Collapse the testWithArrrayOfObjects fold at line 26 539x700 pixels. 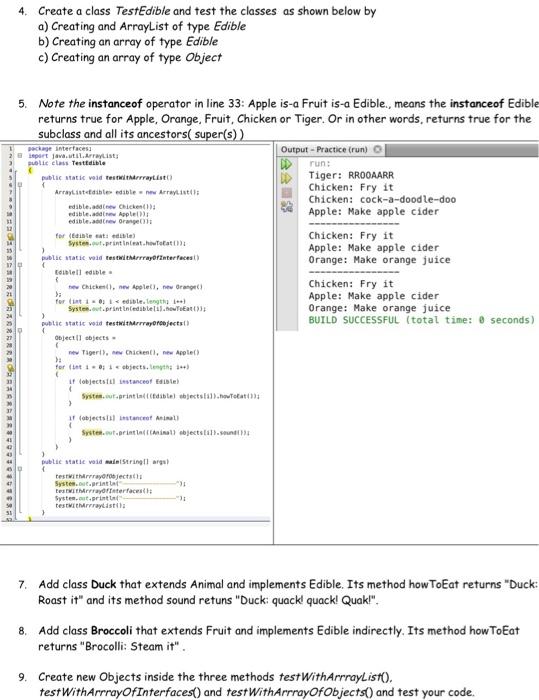(20, 331)
